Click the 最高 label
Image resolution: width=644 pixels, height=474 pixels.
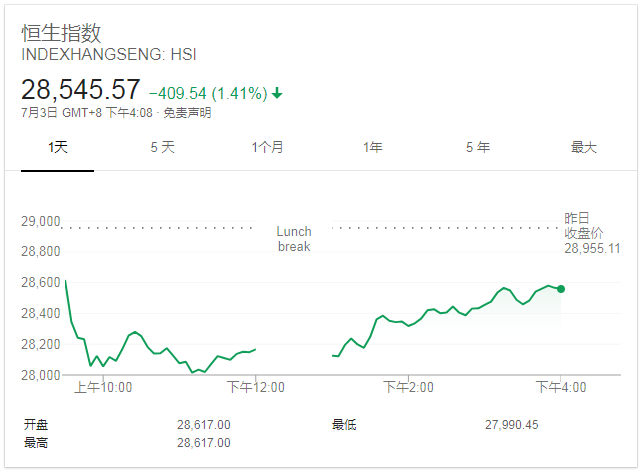tap(36, 443)
